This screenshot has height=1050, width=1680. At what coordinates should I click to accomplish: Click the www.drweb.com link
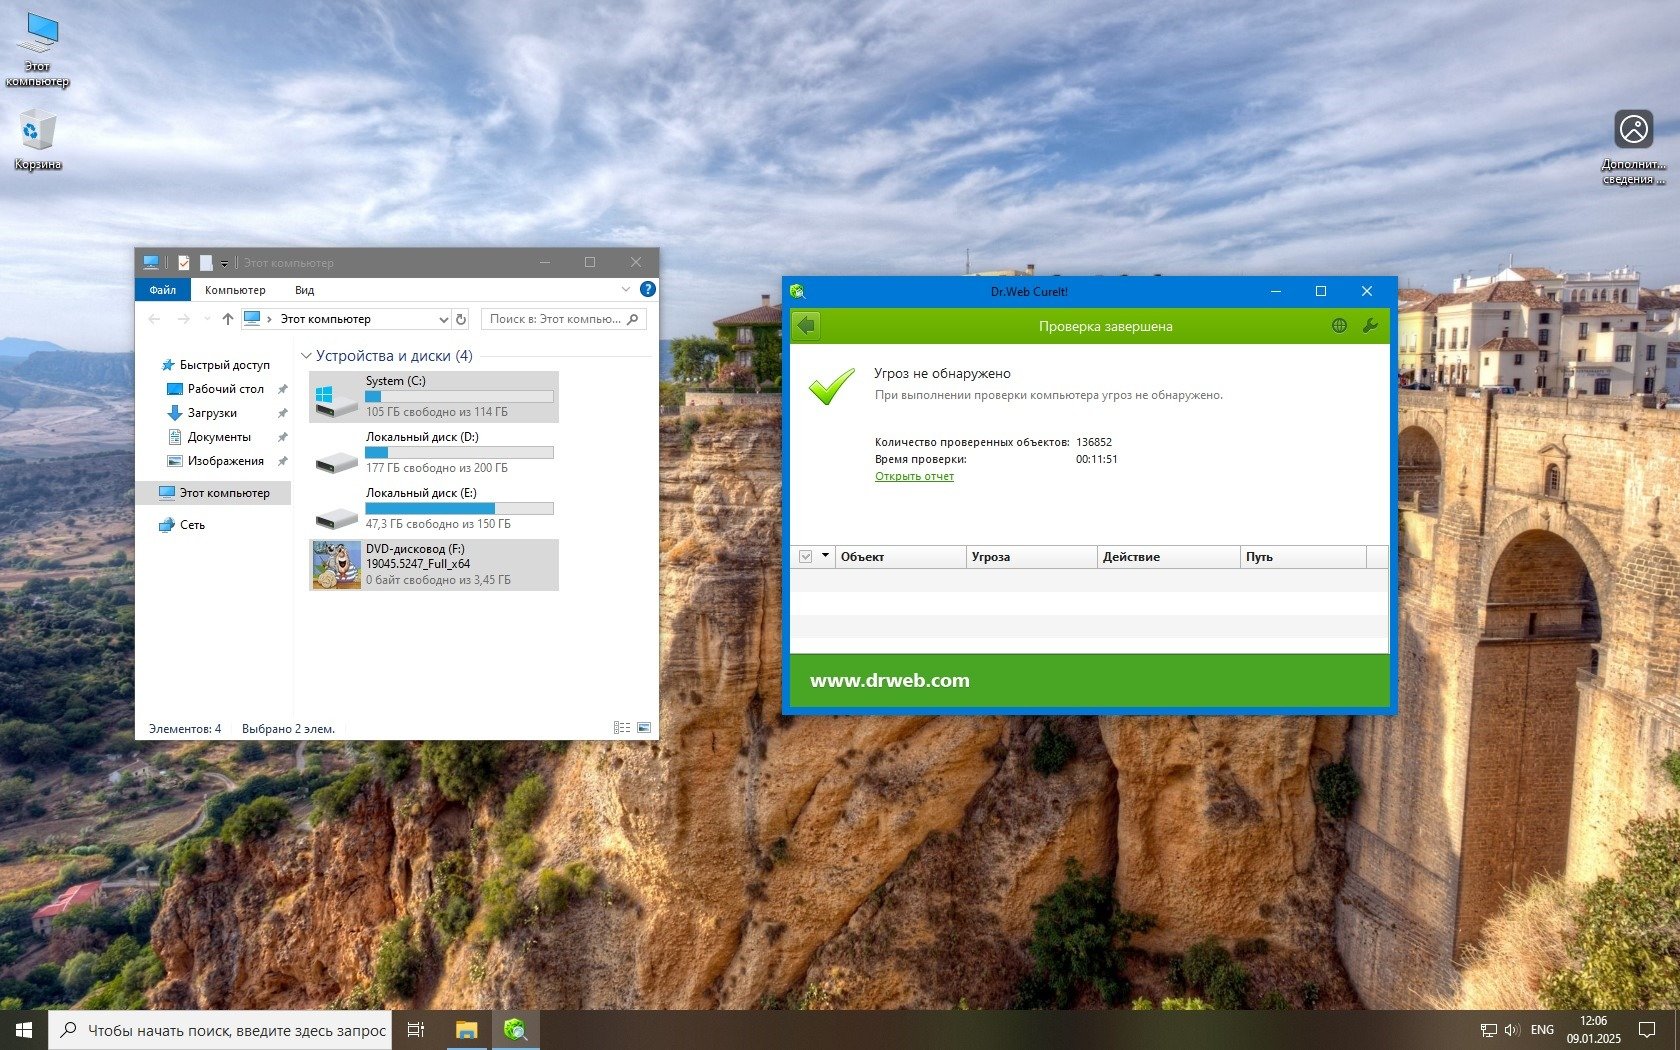(890, 680)
